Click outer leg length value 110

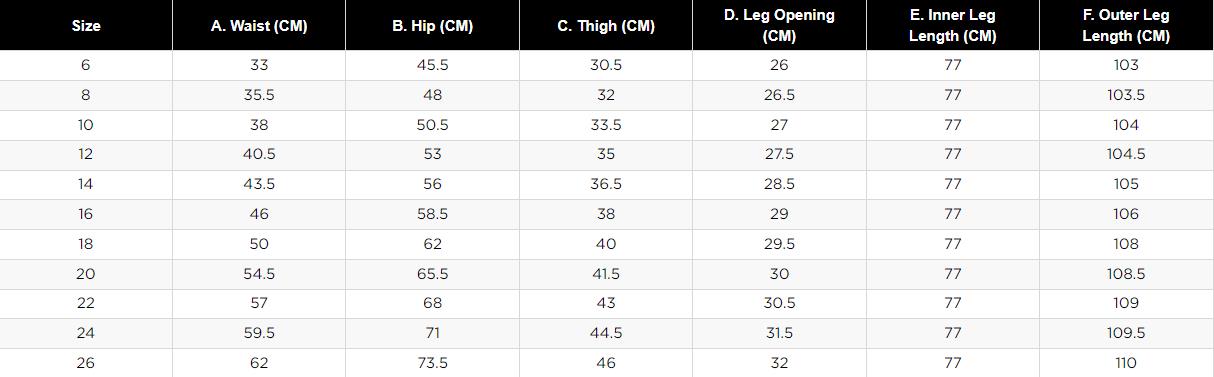pos(1126,363)
